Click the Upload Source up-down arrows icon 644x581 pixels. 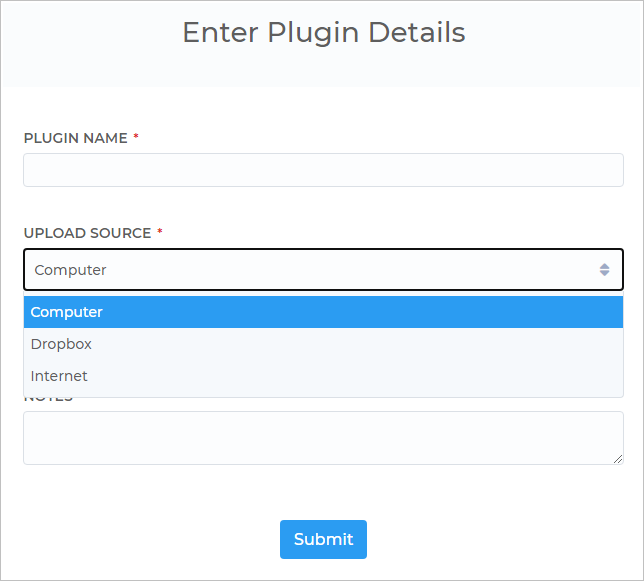pyautogui.click(x=604, y=270)
